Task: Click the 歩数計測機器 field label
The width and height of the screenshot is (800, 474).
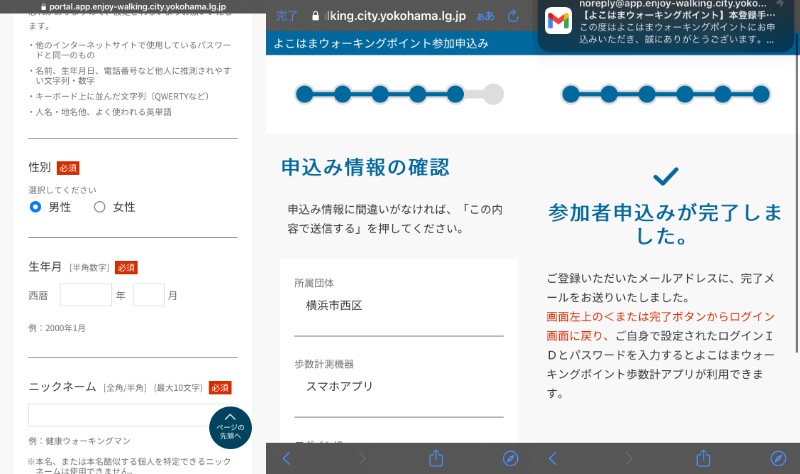Action: pyautogui.click(x=324, y=364)
